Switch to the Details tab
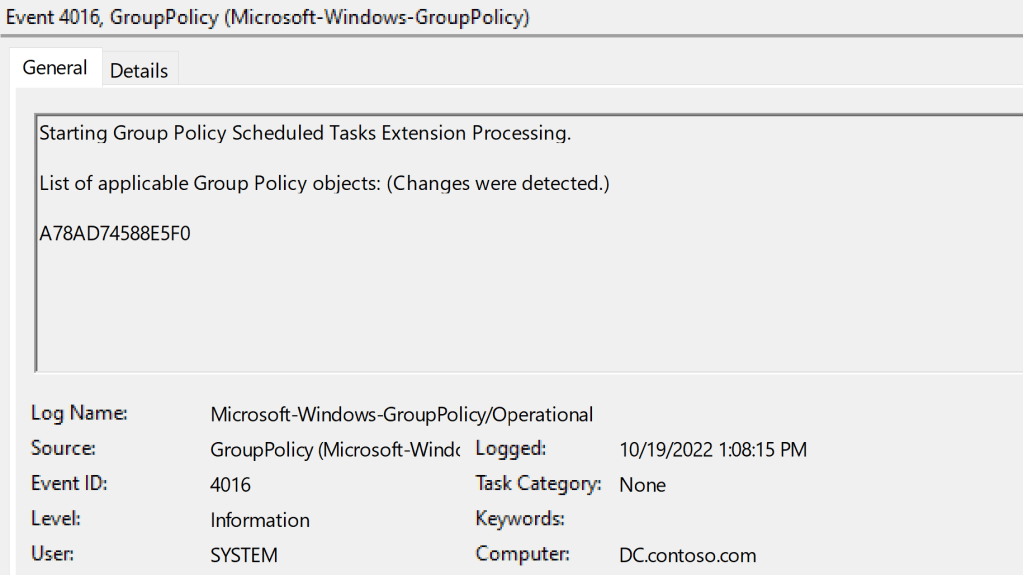 (x=139, y=71)
